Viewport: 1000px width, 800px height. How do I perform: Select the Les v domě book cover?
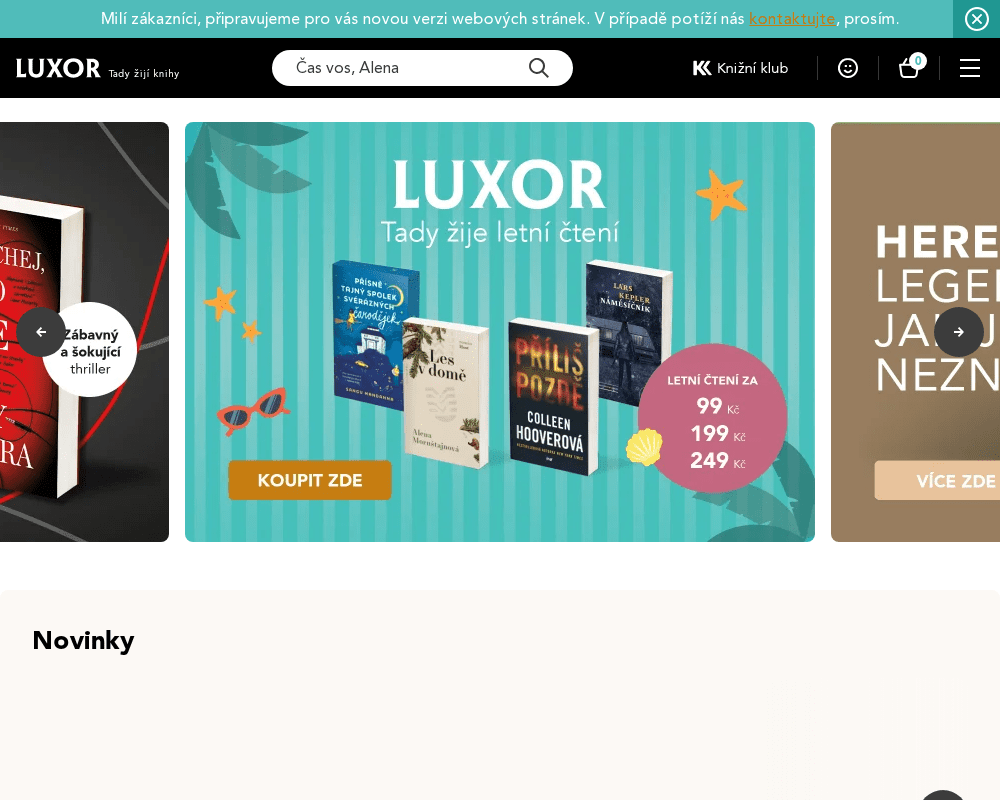[x=445, y=392]
